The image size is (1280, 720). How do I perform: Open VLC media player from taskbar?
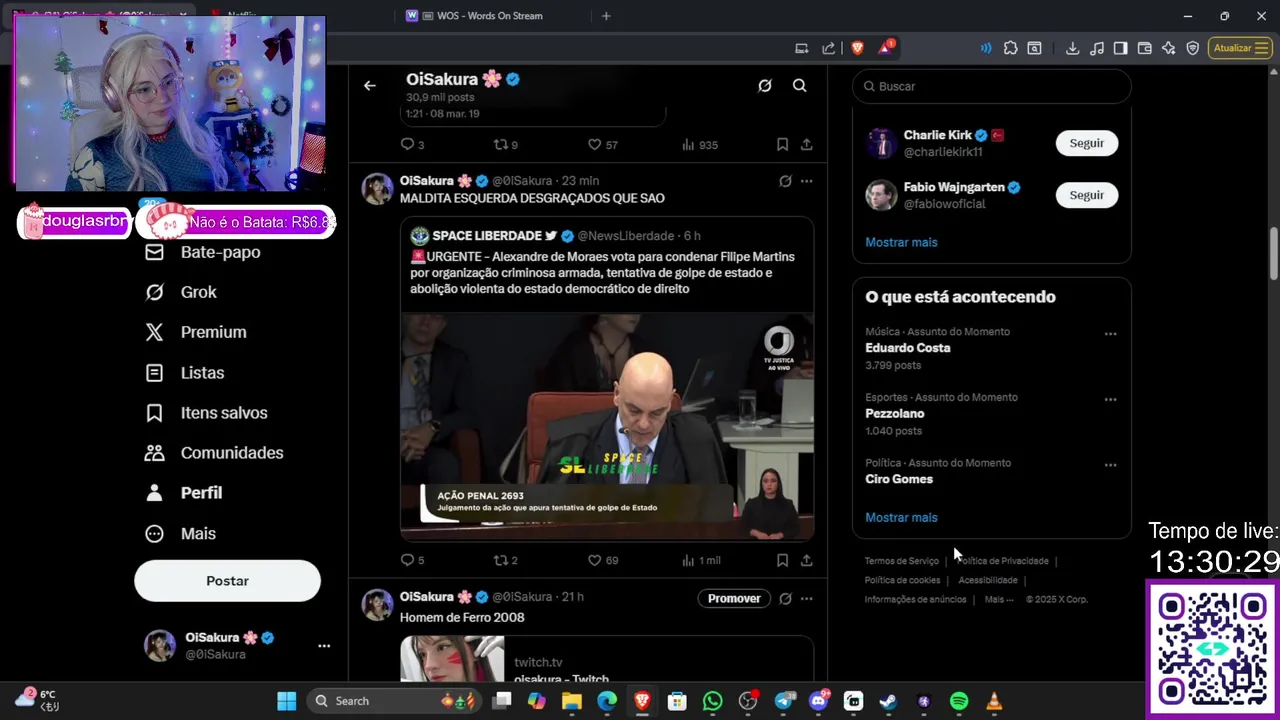pos(994,701)
